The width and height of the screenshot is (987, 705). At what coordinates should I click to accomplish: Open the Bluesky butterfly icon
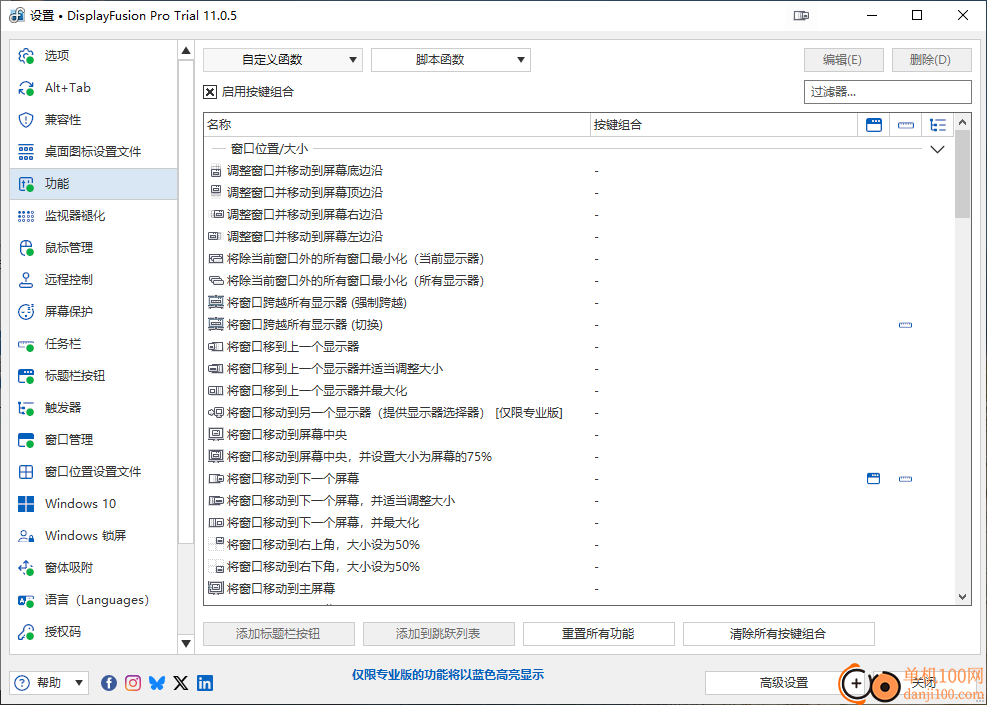157,682
